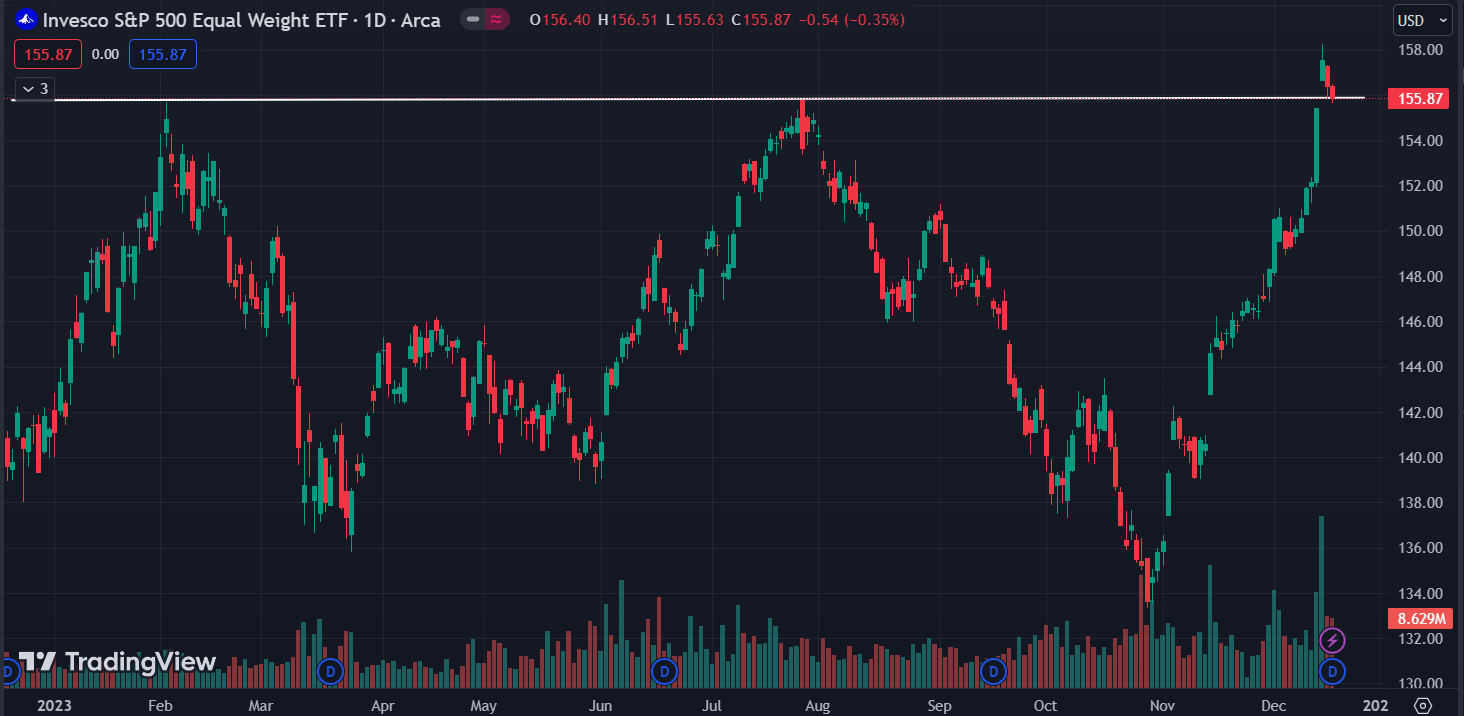Toggle the grey dash status pill icon
The height and width of the screenshot is (716, 1464).
(473, 19)
